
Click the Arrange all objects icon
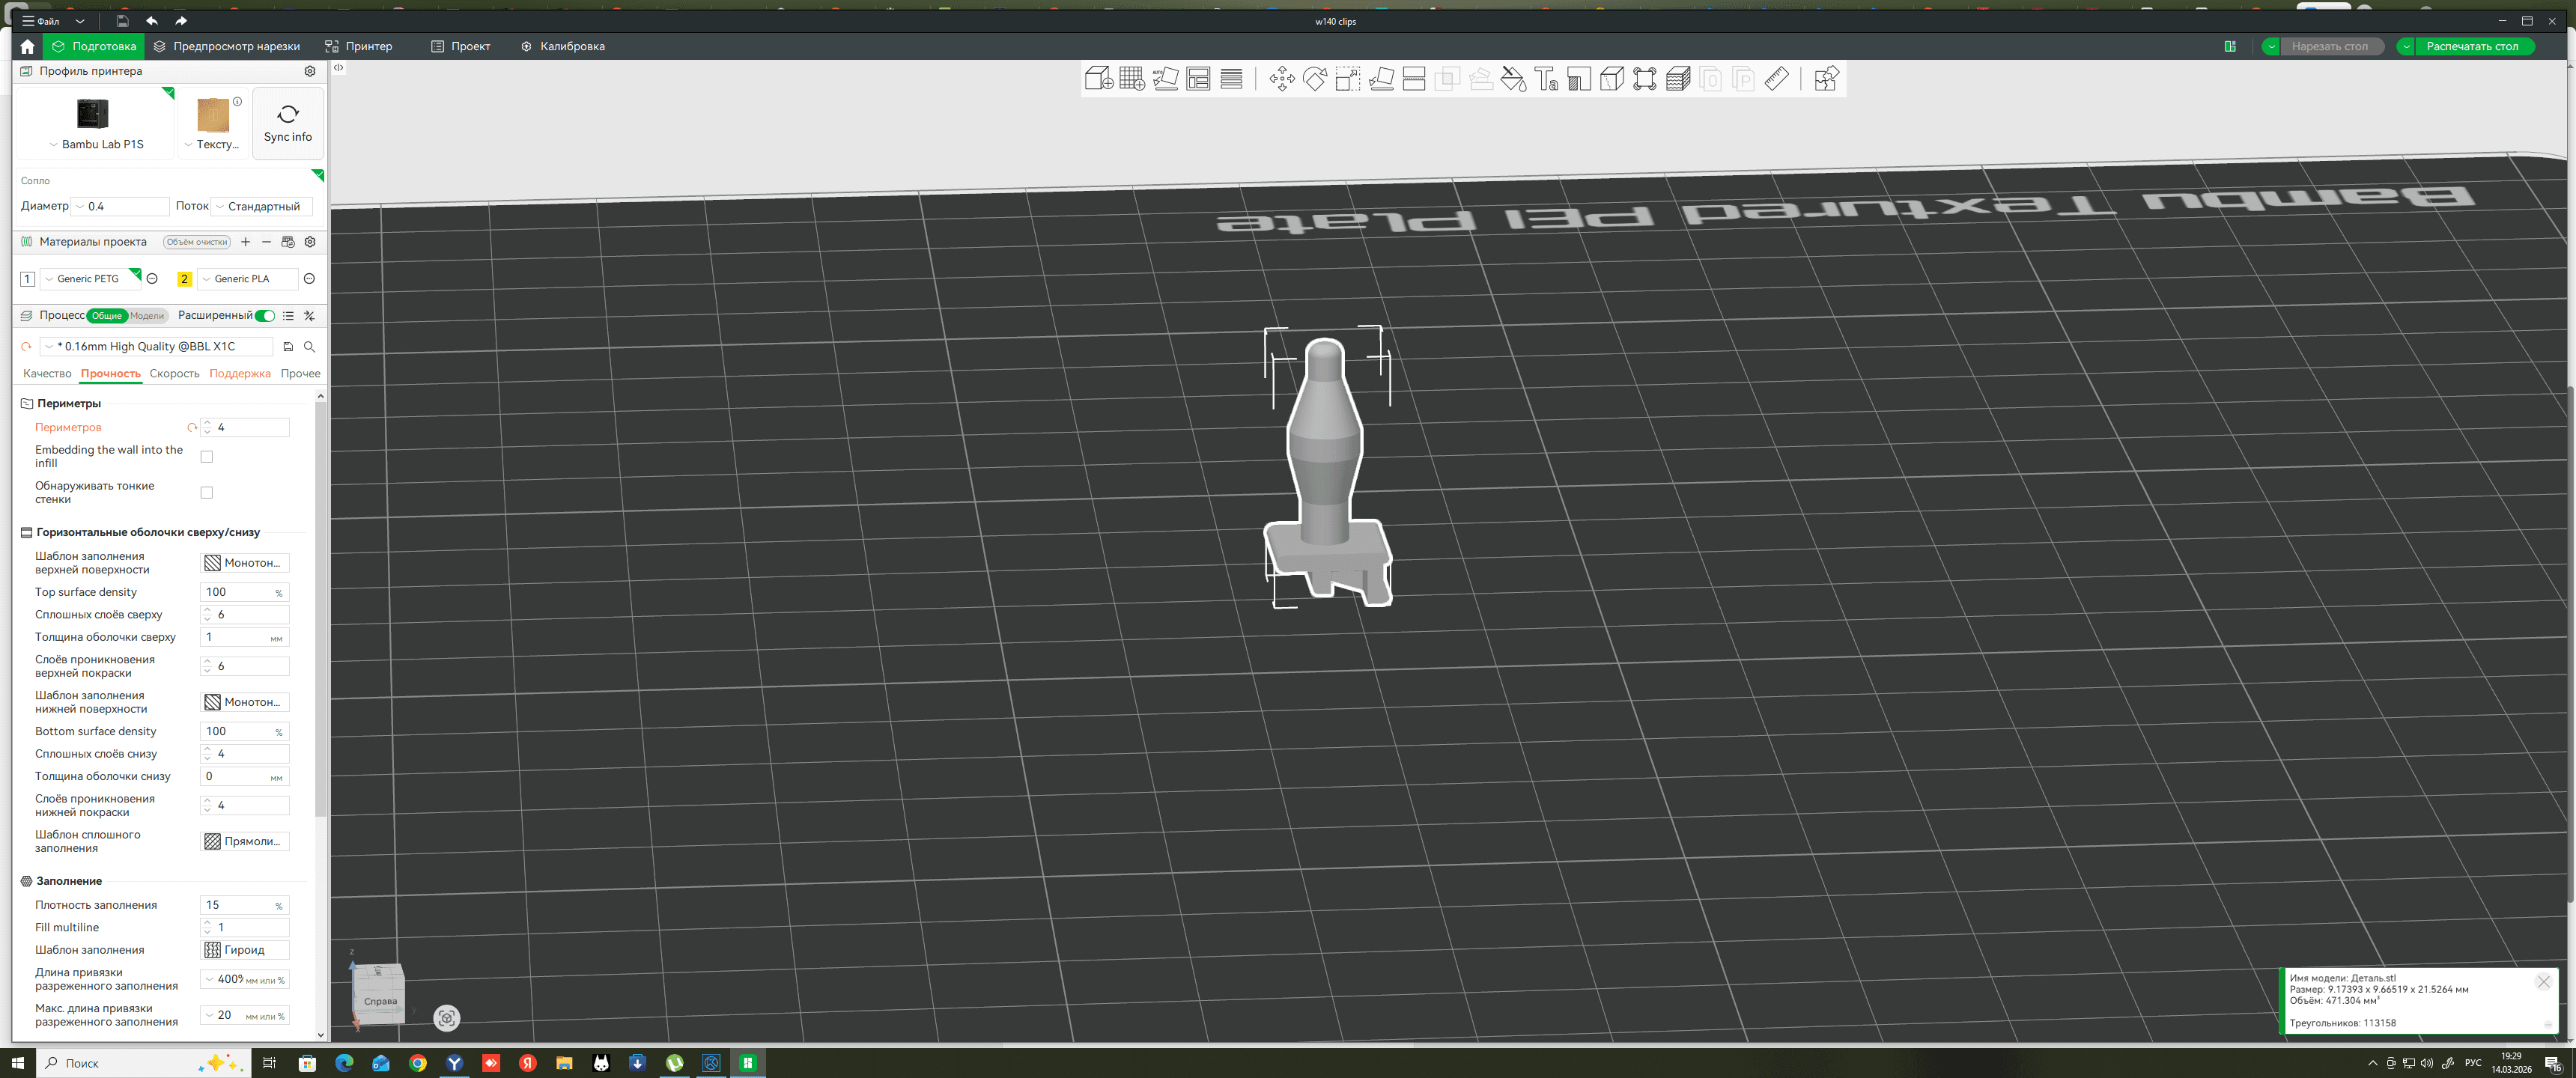(x=1198, y=79)
